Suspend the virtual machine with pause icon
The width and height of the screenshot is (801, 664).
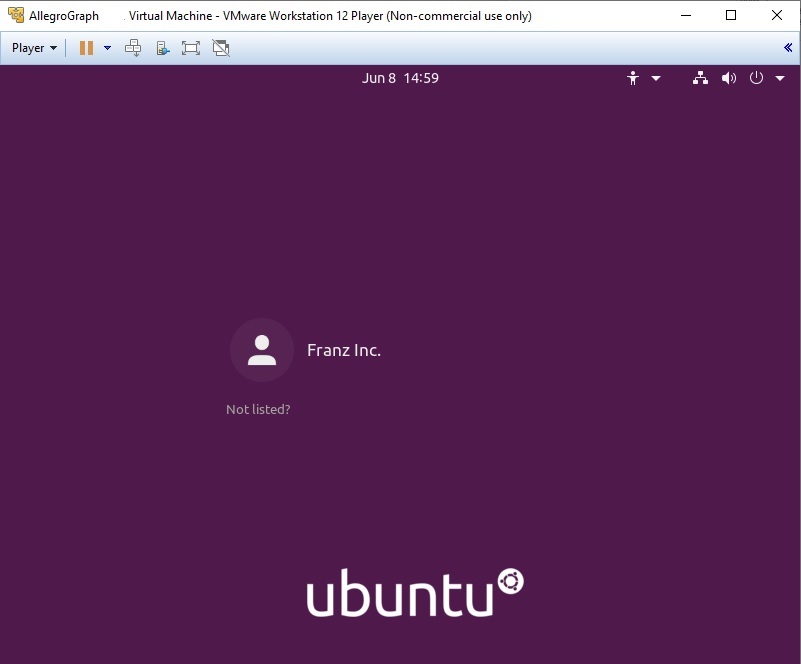coord(86,47)
